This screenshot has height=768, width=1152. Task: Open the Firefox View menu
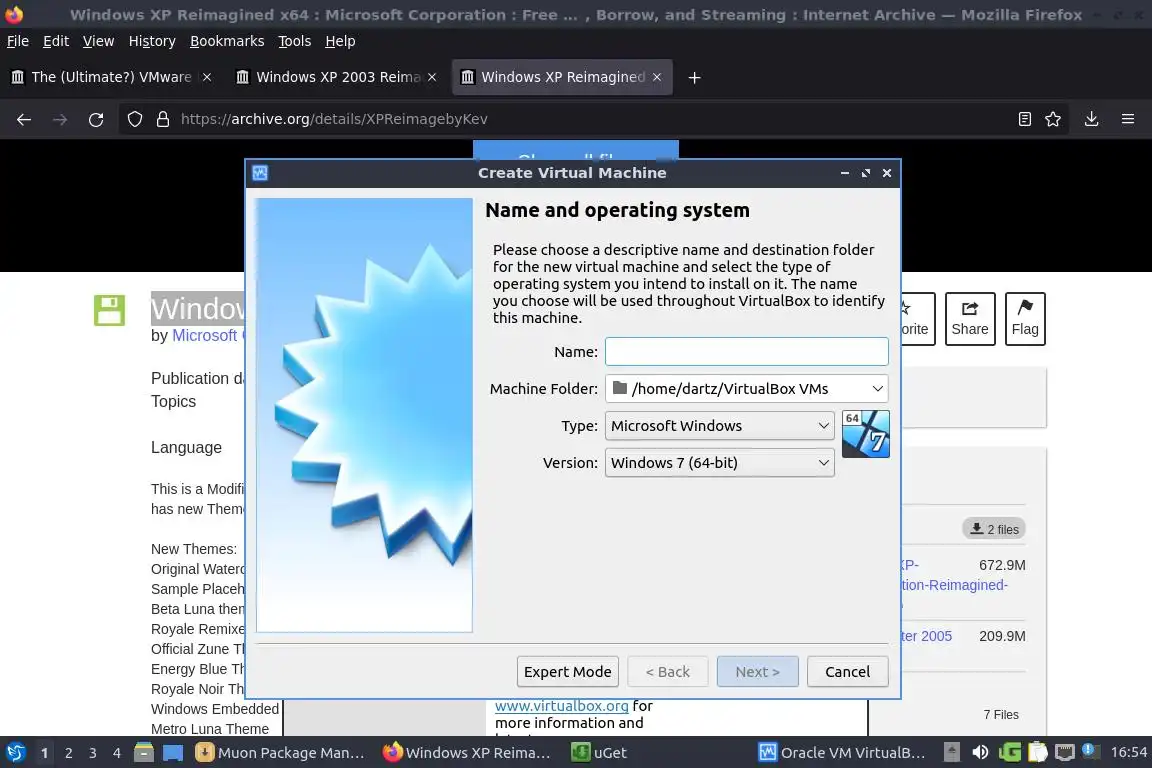pos(98,41)
